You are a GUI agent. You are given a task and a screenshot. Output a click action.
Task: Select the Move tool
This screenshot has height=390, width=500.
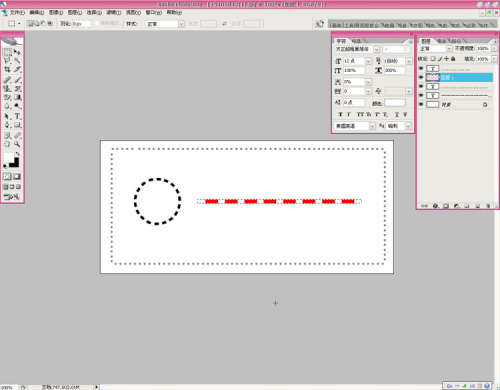(x=17, y=52)
